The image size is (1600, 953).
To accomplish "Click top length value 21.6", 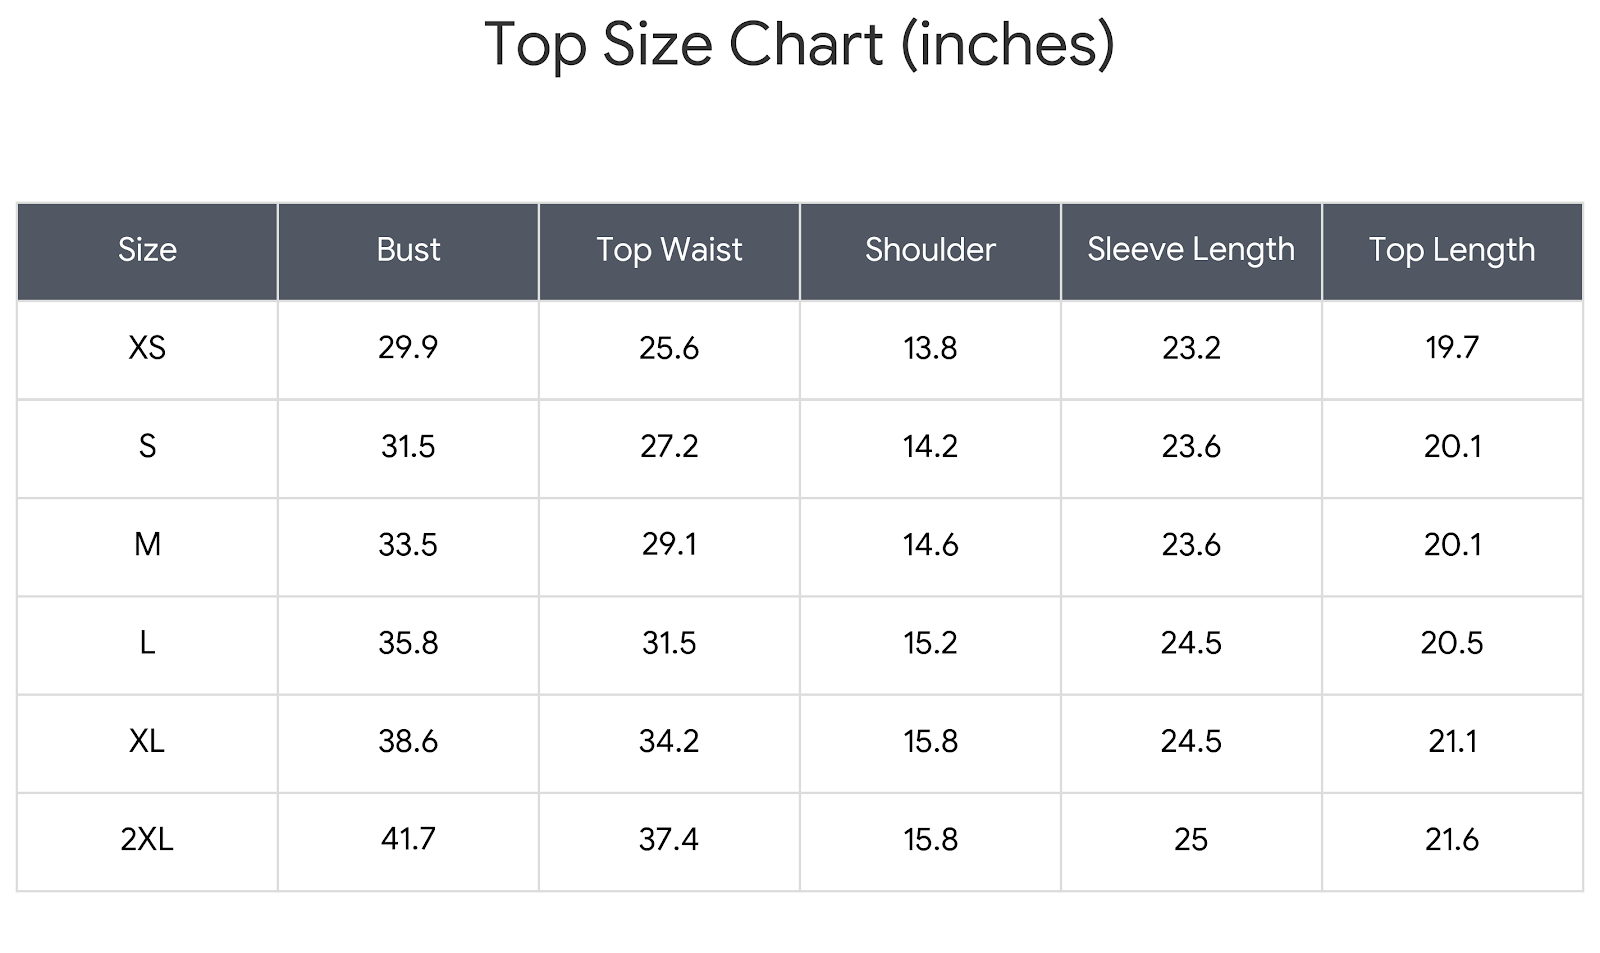I will point(1452,839).
